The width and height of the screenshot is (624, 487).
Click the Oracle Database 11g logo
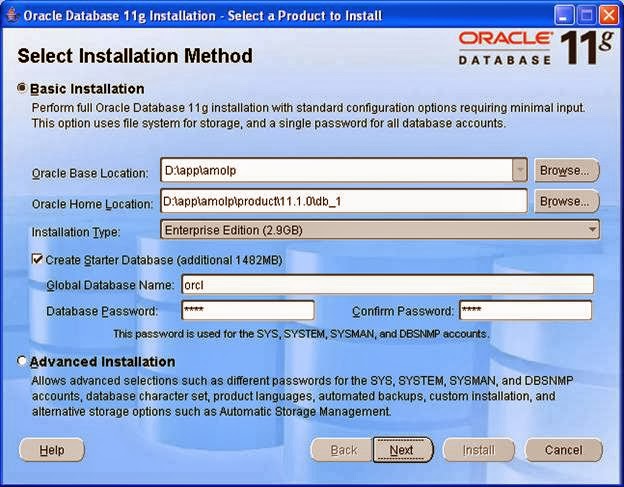[x=535, y=48]
